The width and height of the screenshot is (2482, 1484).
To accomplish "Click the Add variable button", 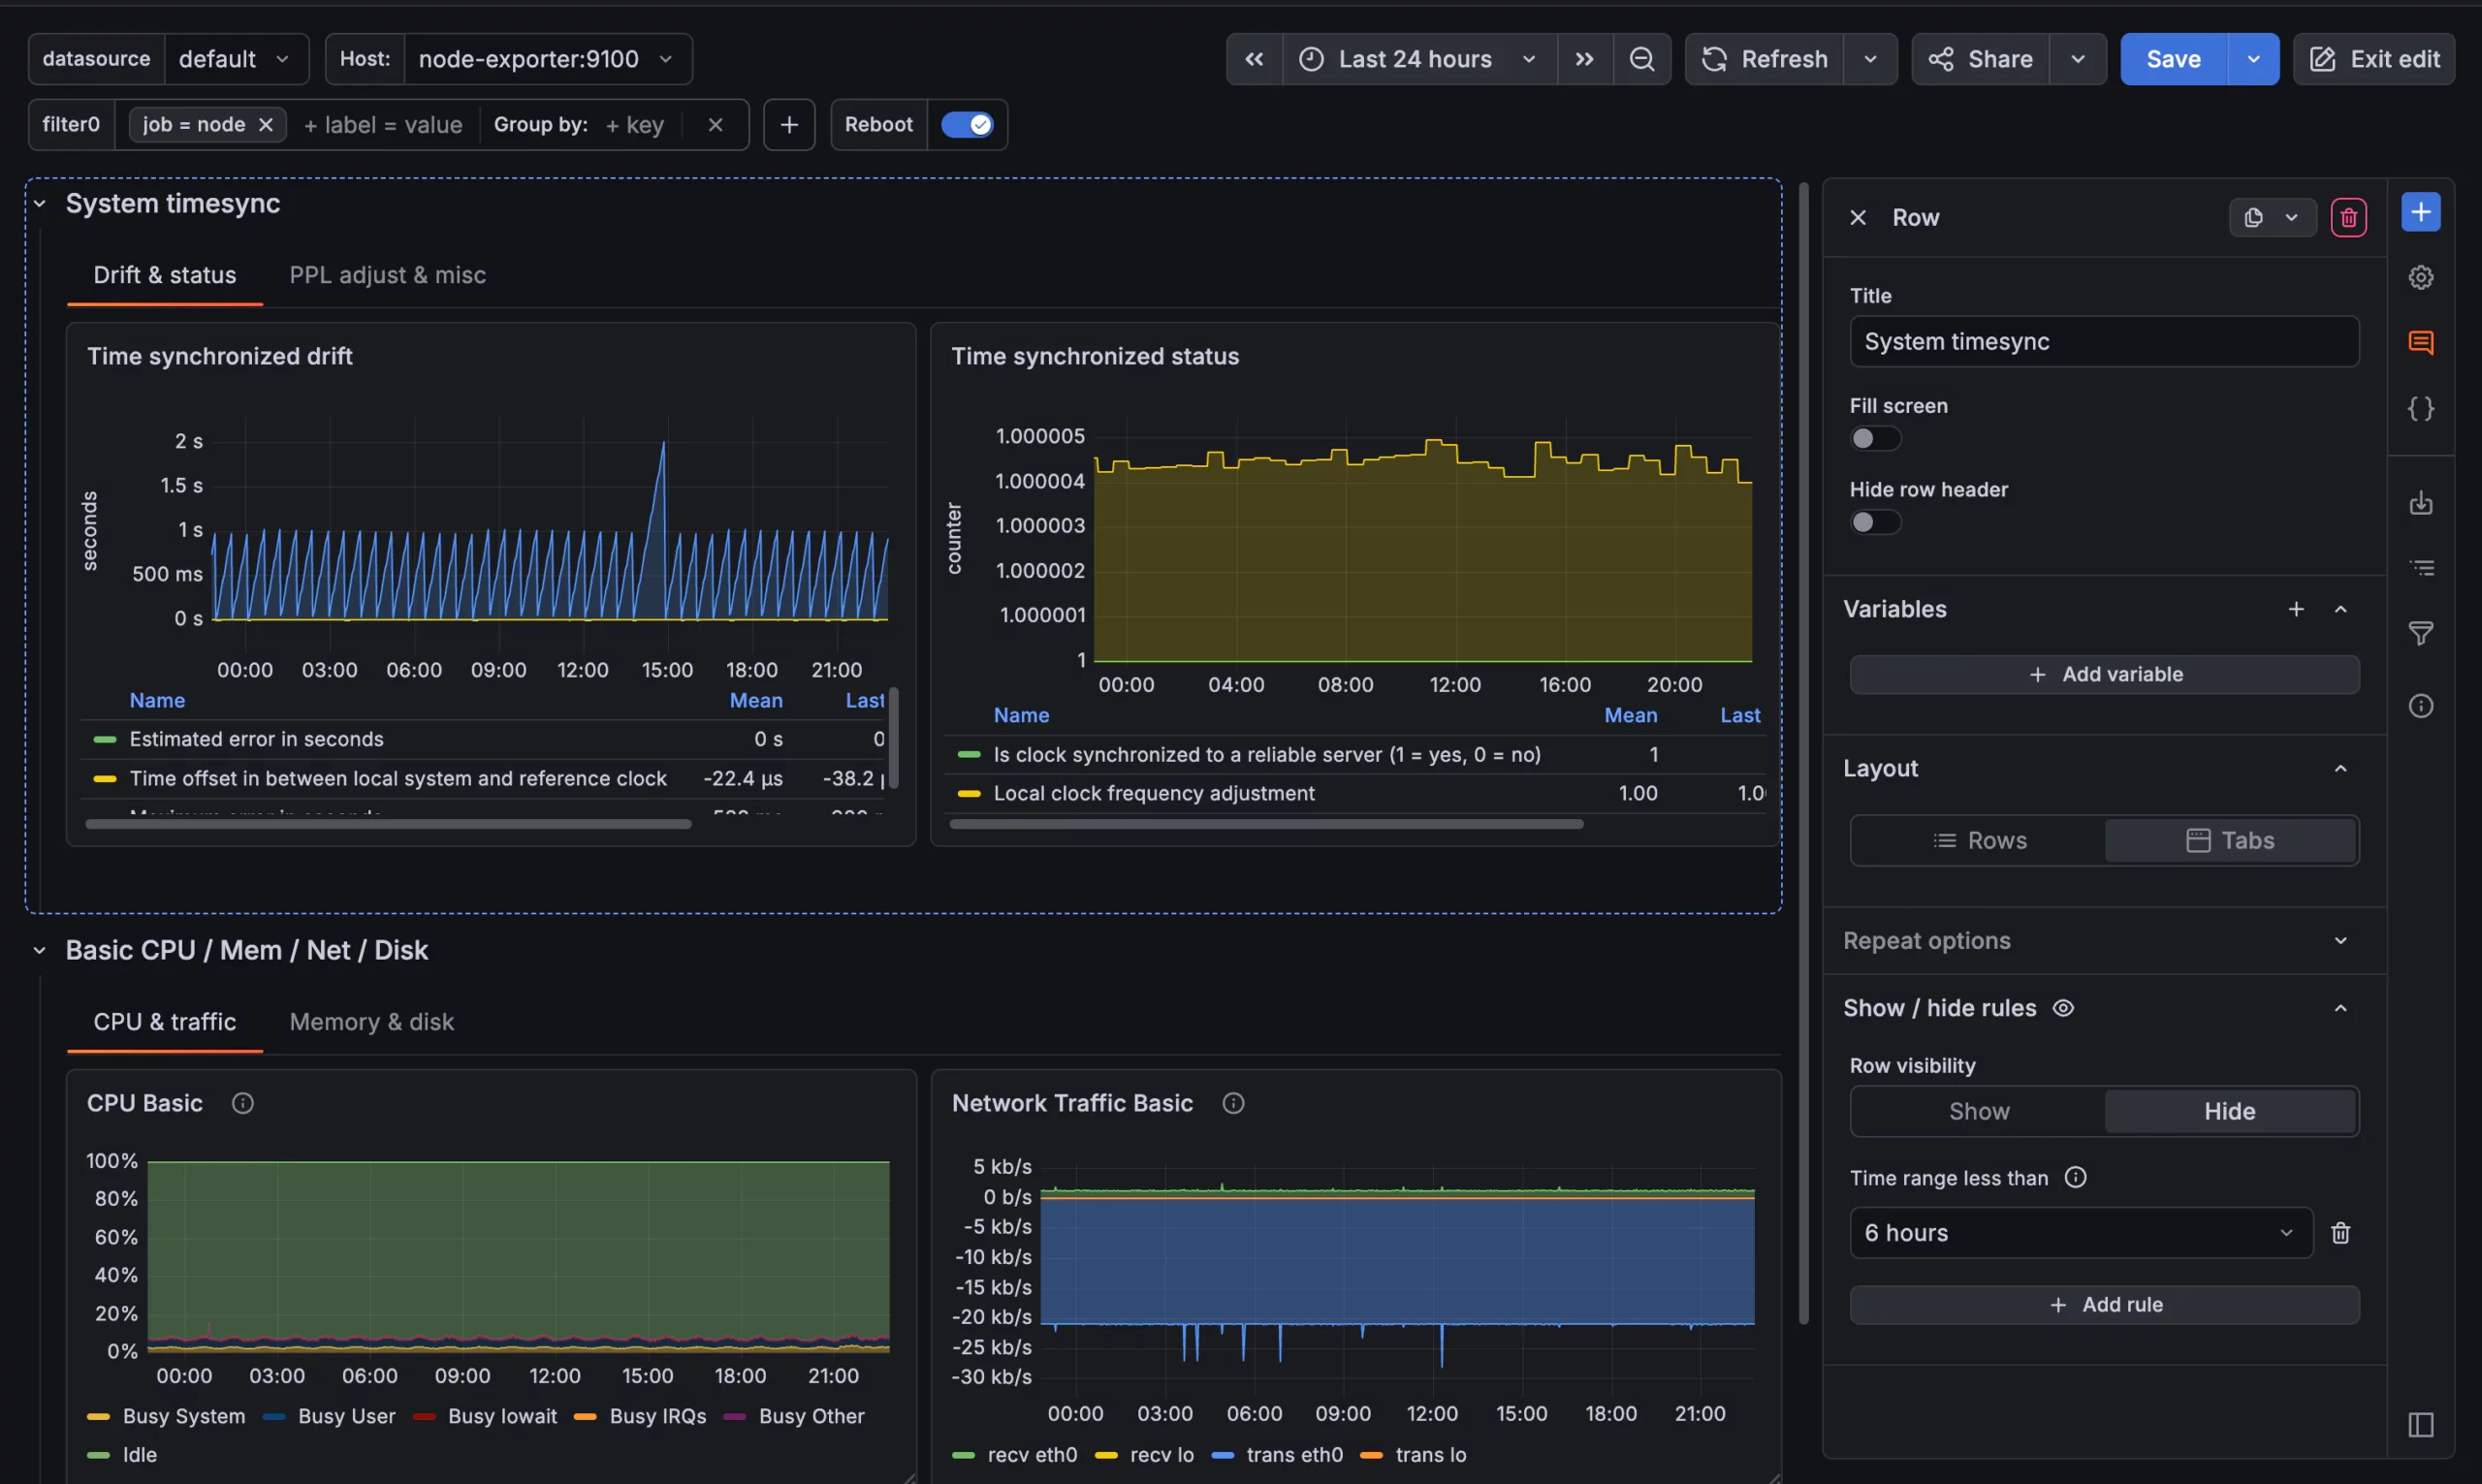I will tap(2103, 673).
